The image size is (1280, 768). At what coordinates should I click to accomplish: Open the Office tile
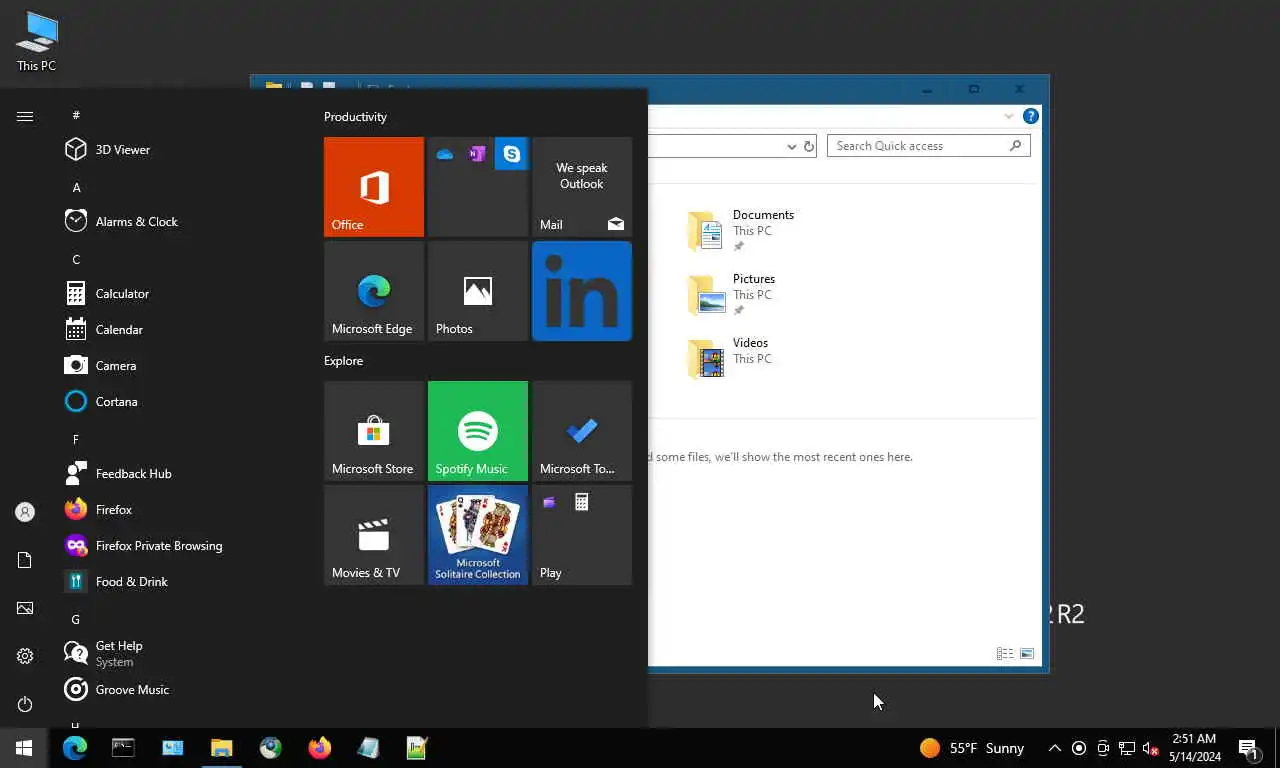[x=374, y=187]
